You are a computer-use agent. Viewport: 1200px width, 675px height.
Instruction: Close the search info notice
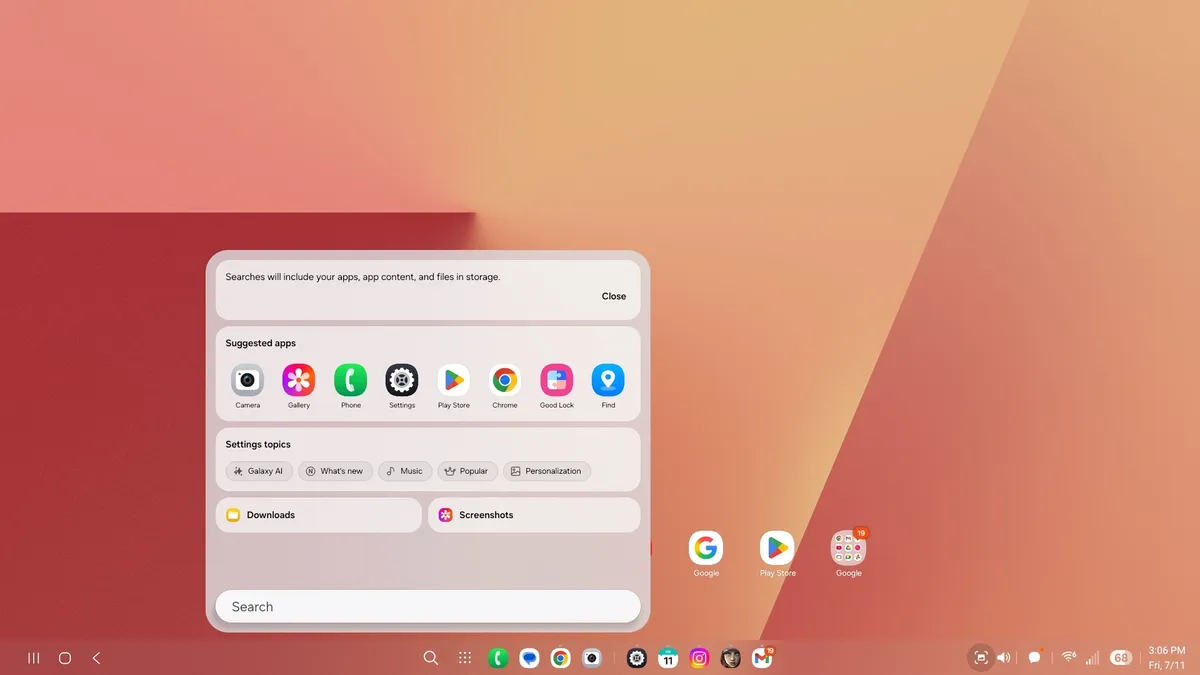point(613,296)
